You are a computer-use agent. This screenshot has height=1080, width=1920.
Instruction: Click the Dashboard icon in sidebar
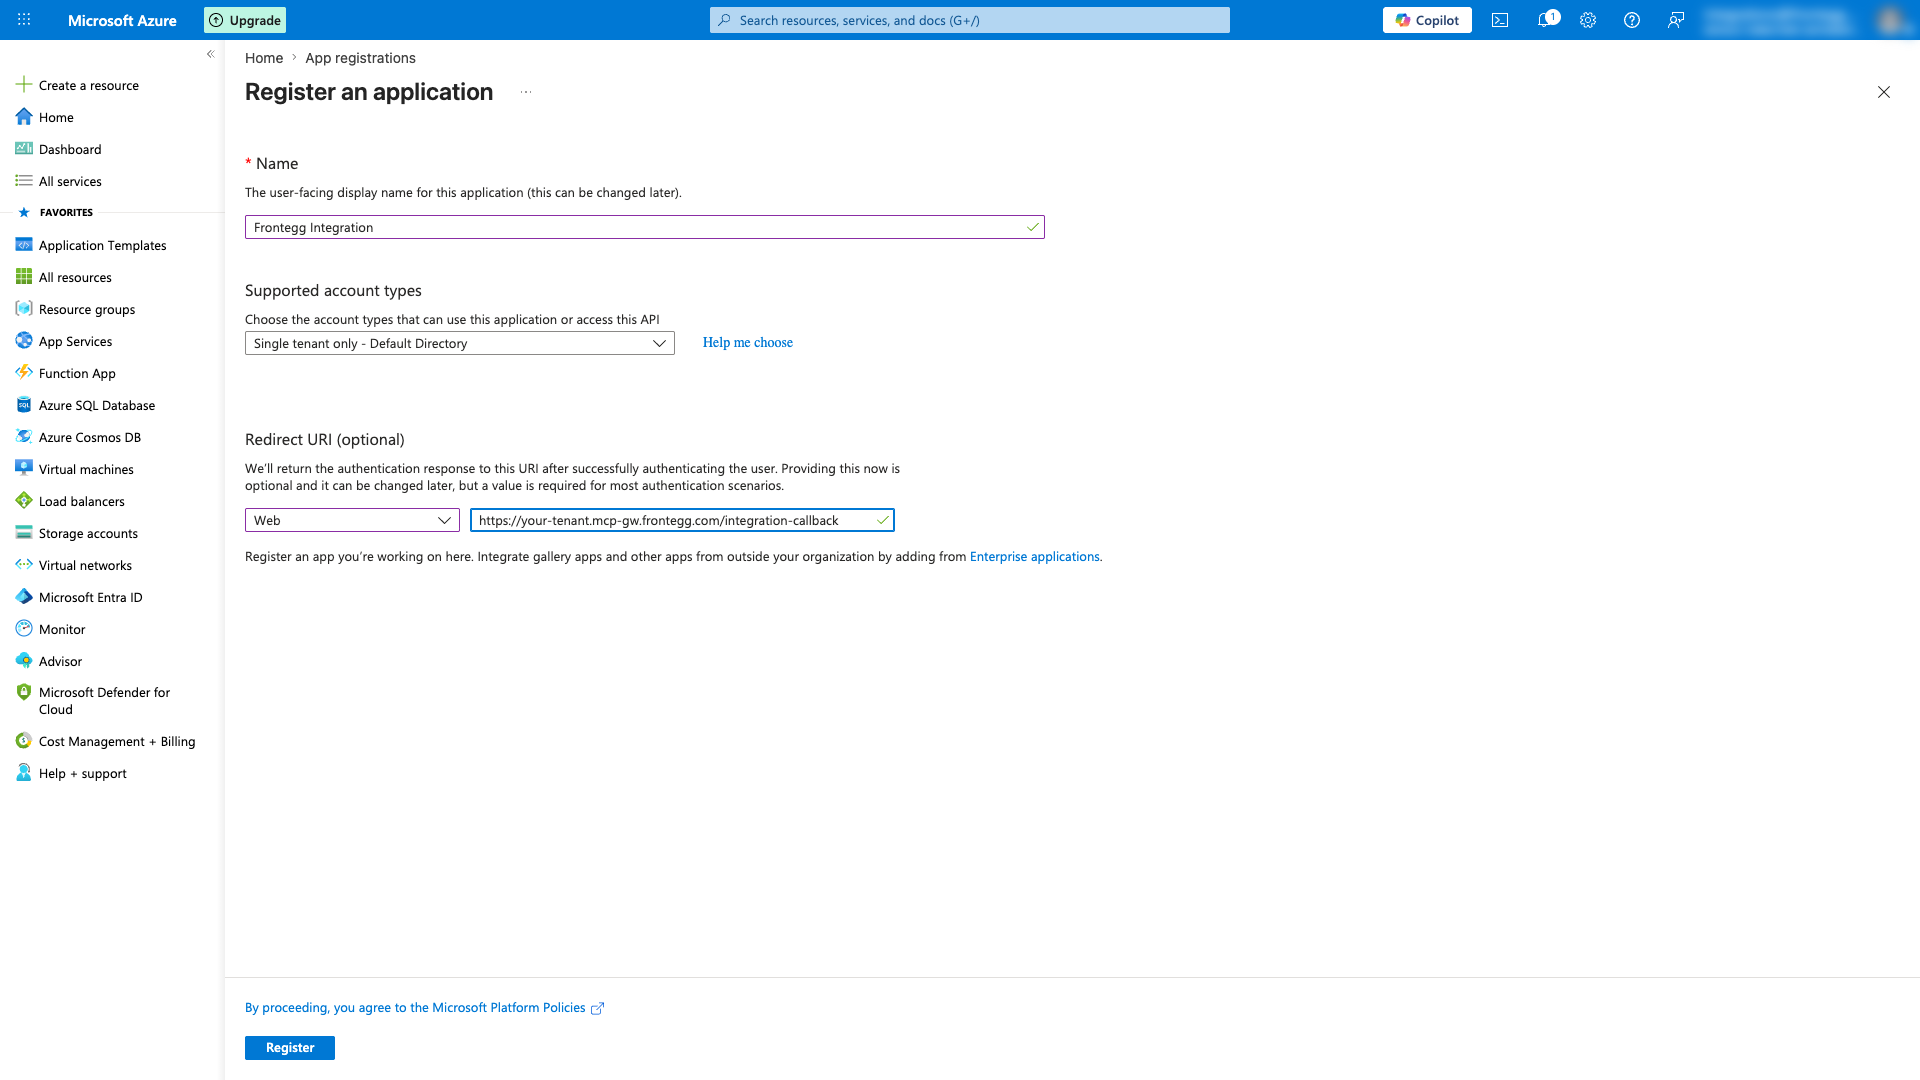pyautogui.click(x=24, y=149)
